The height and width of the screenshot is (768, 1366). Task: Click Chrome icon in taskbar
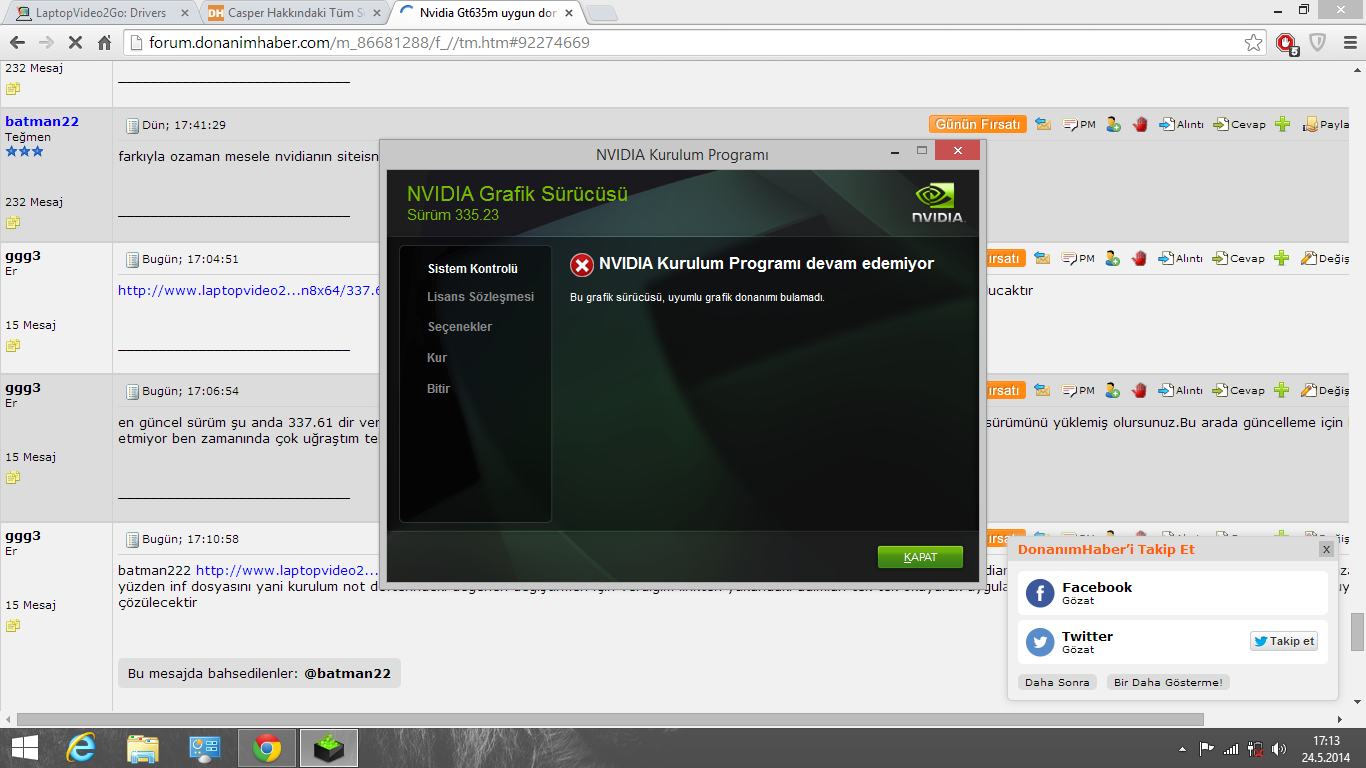[267, 748]
